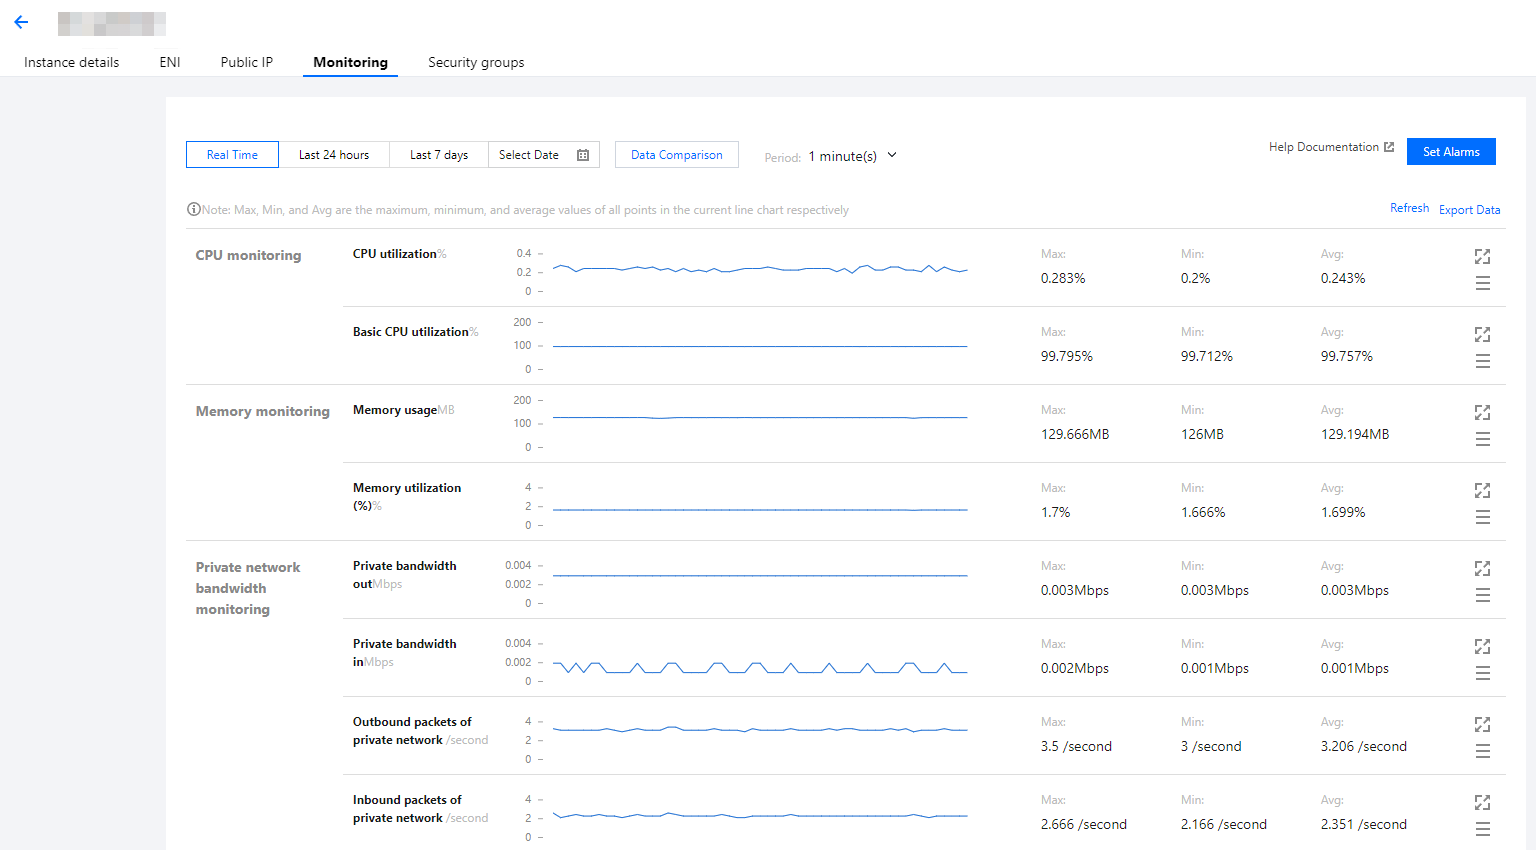Expand the CPU utilization chart to fullscreen
Image resolution: width=1536 pixels, height=850 pixels.
[x=1482, y=256]
